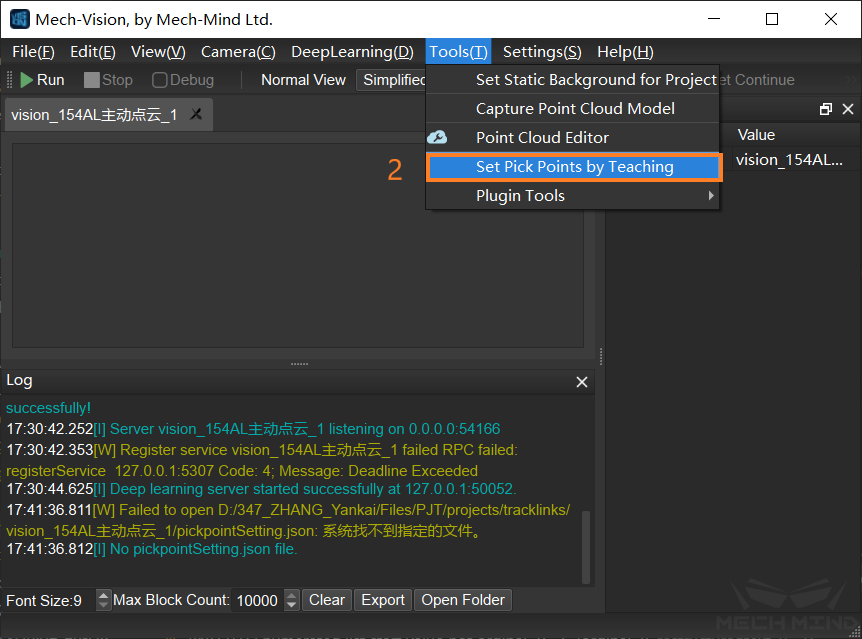Switch to Simplified view mode
This screenshot has width=862, height=639.
coord(392,80)
